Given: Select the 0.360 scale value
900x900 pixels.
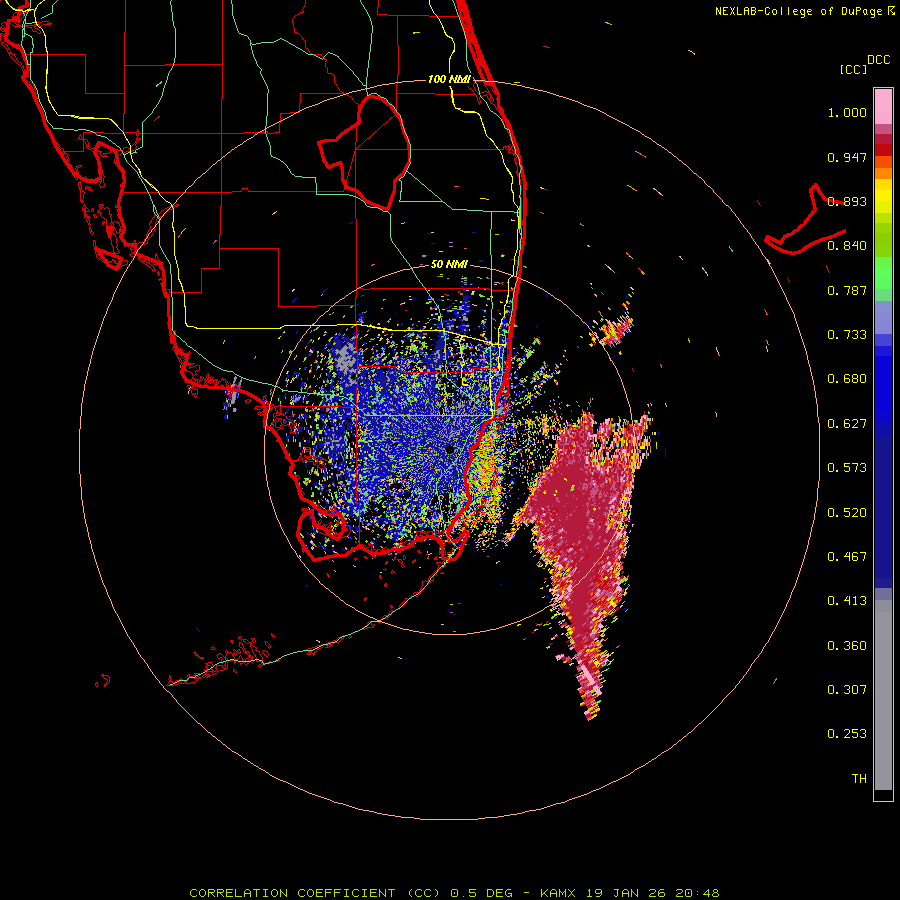Looking at the screenshot, I should (x=847, y=646).
